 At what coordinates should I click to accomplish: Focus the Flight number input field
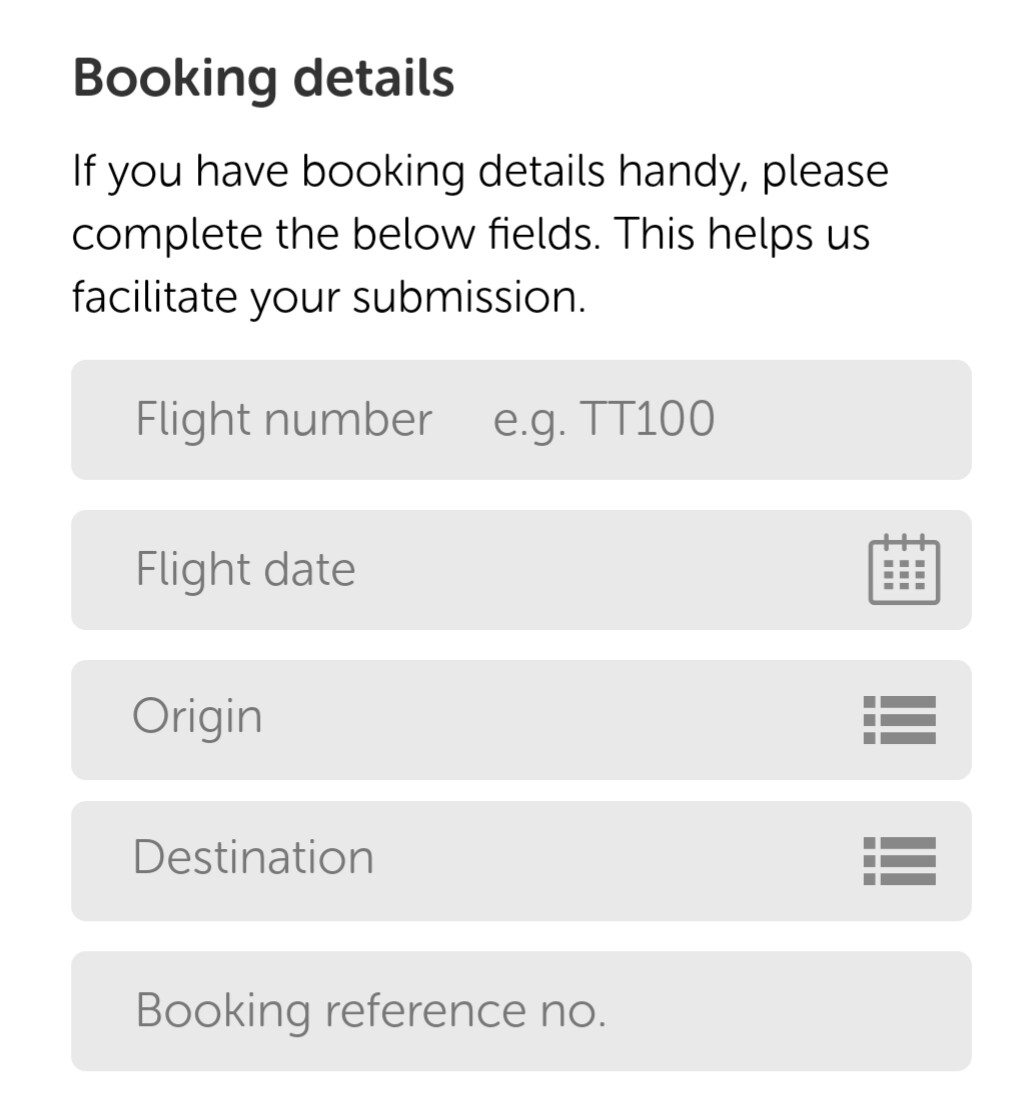click(x=521, y=420)
